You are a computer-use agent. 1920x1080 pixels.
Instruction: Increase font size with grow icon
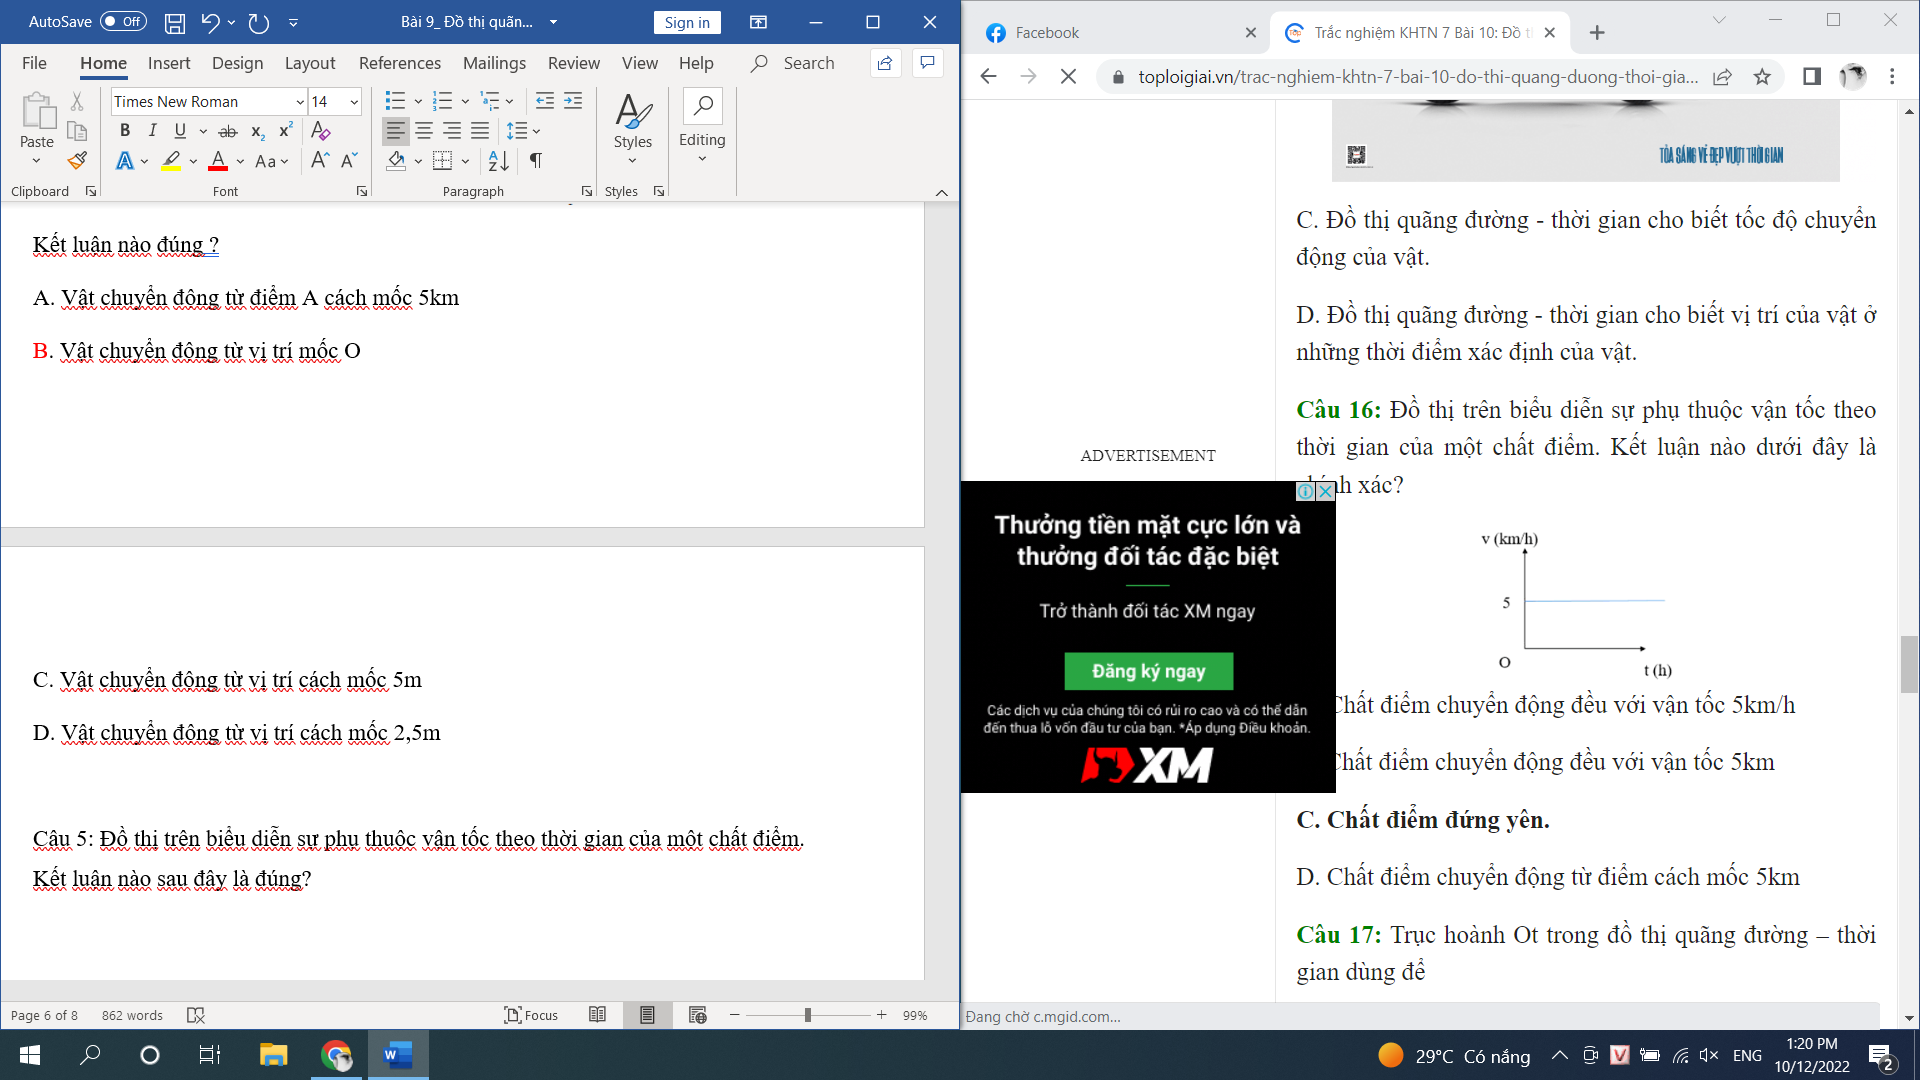(320, 160)
